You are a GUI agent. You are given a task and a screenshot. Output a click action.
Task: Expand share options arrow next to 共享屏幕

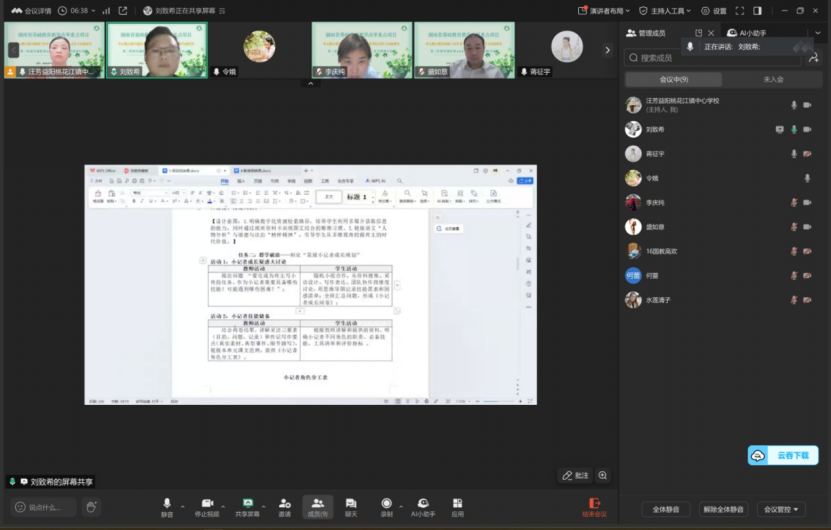[263, 507]
